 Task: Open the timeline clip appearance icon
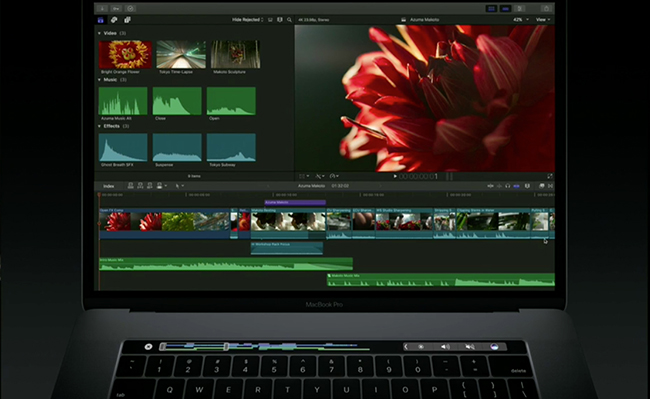point(527,186)
